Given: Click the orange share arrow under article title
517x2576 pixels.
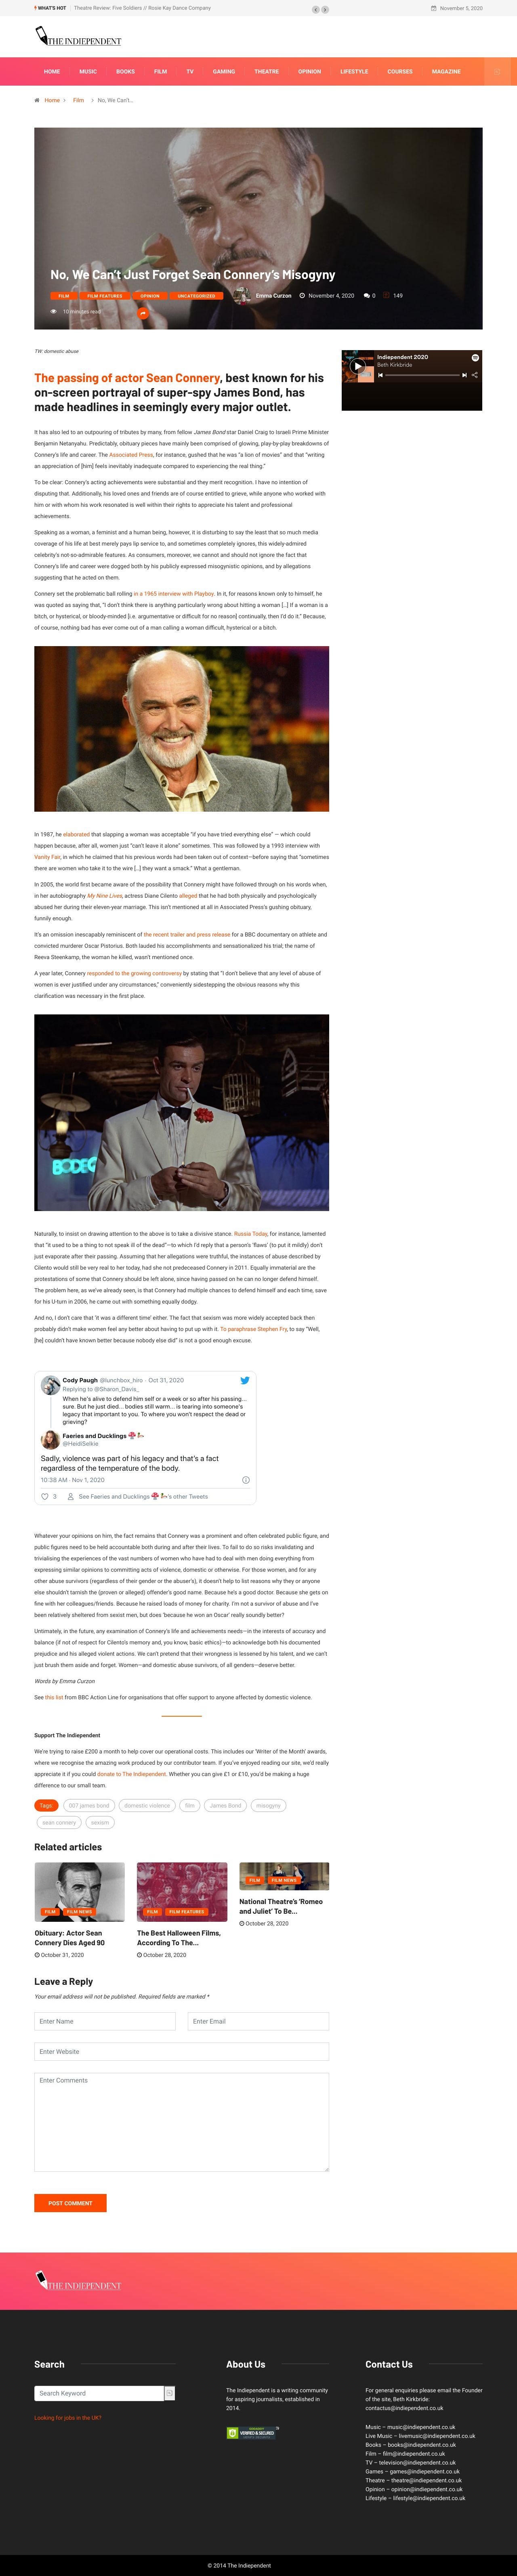Looking at the screenshot, I should (142, 313).
